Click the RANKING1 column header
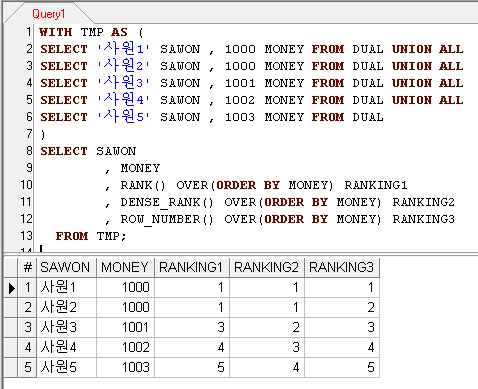 point(192,267)
